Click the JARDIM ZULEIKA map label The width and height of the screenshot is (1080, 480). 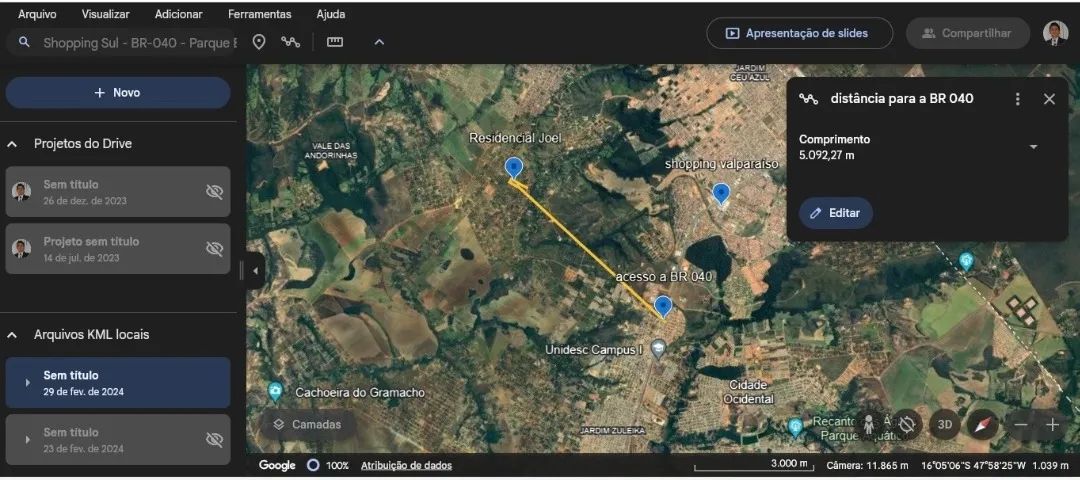coord(612,430)
